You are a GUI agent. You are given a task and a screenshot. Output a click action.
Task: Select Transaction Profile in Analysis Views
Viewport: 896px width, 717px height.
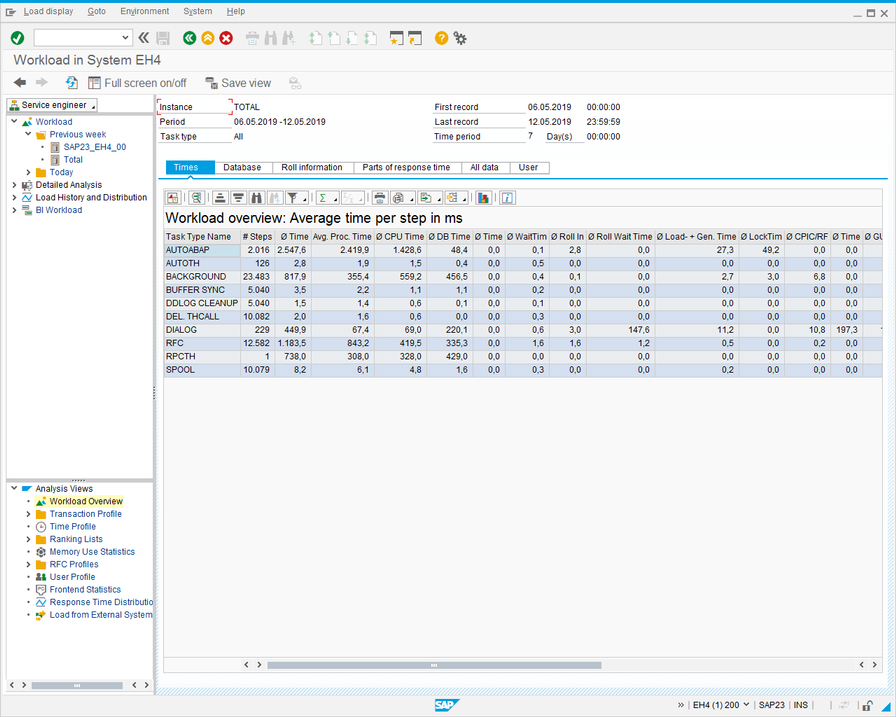coord(84,513)
